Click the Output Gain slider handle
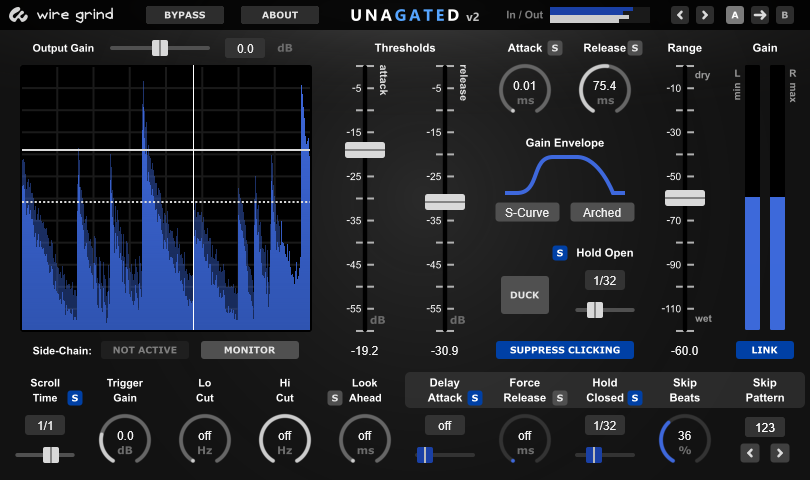810x480 pixels. point(159,48)
